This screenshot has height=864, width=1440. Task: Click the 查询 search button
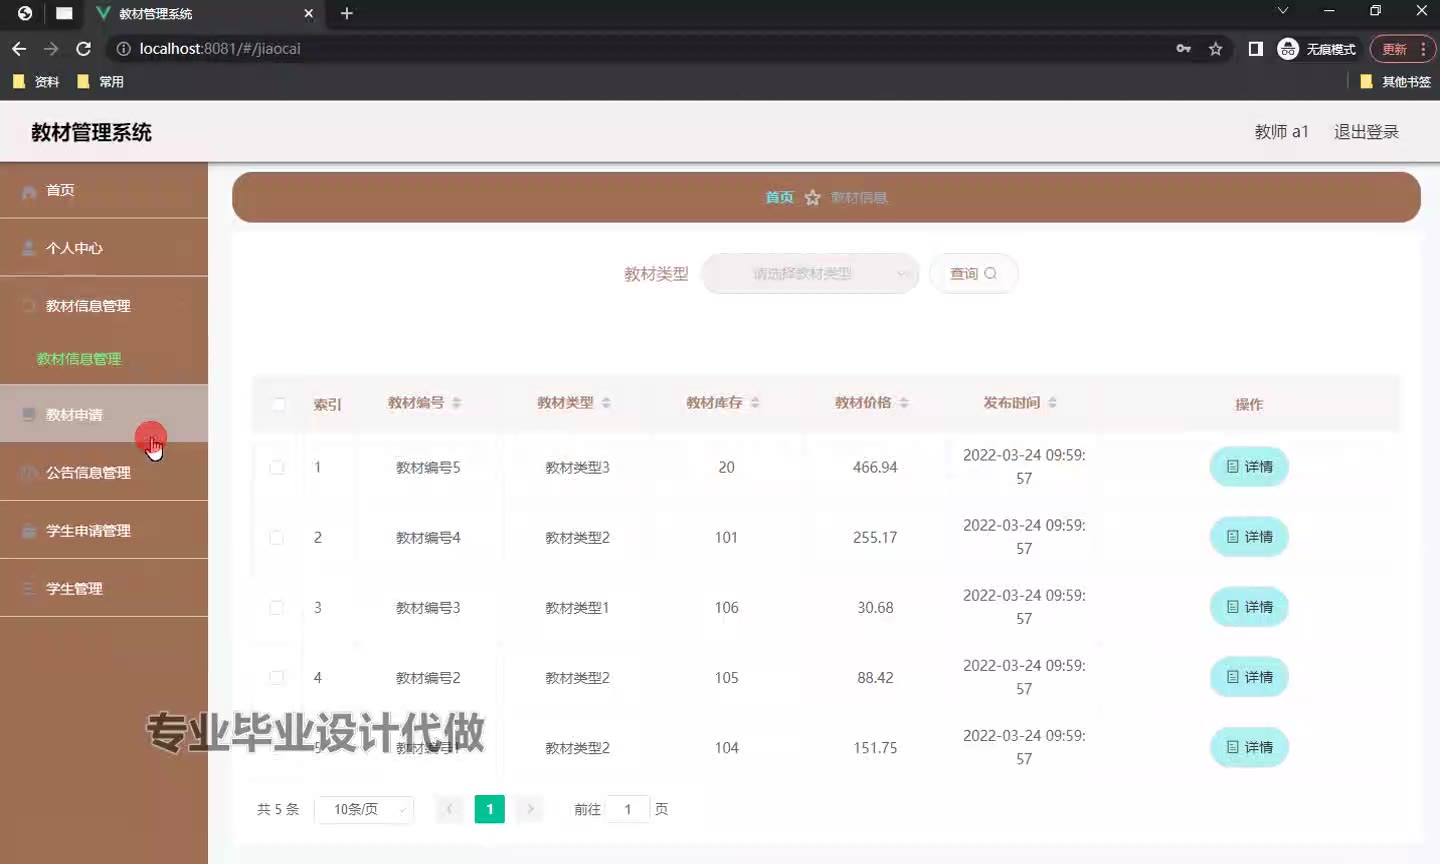pos(973,274)
